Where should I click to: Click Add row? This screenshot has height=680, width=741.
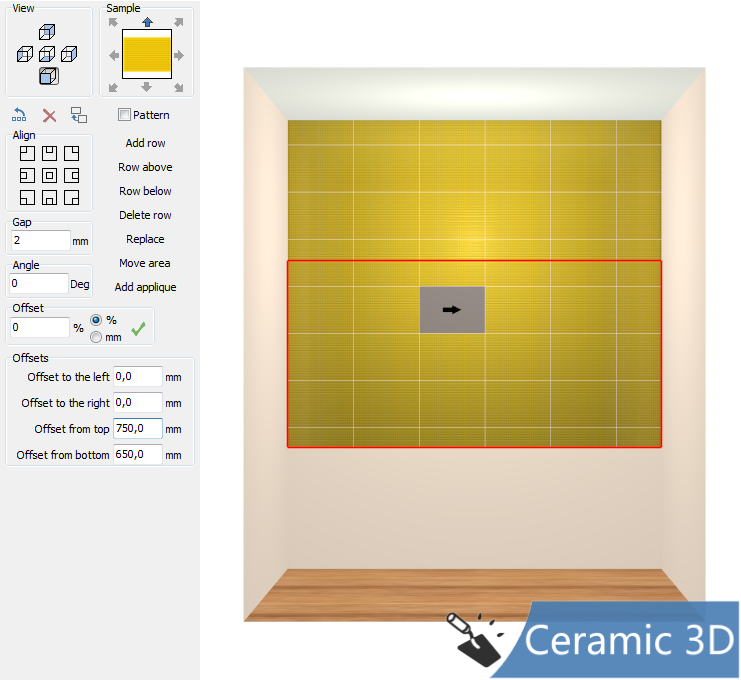(x=146, y=143)
